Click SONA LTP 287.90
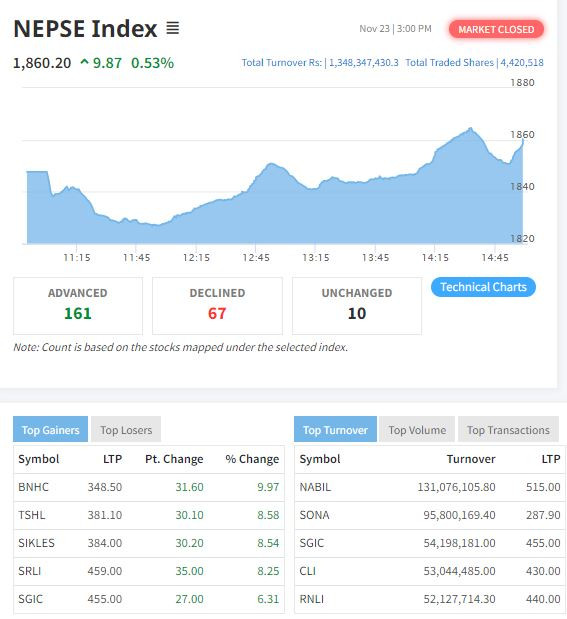This screenshot has height=619, width=567. (543, 515)
